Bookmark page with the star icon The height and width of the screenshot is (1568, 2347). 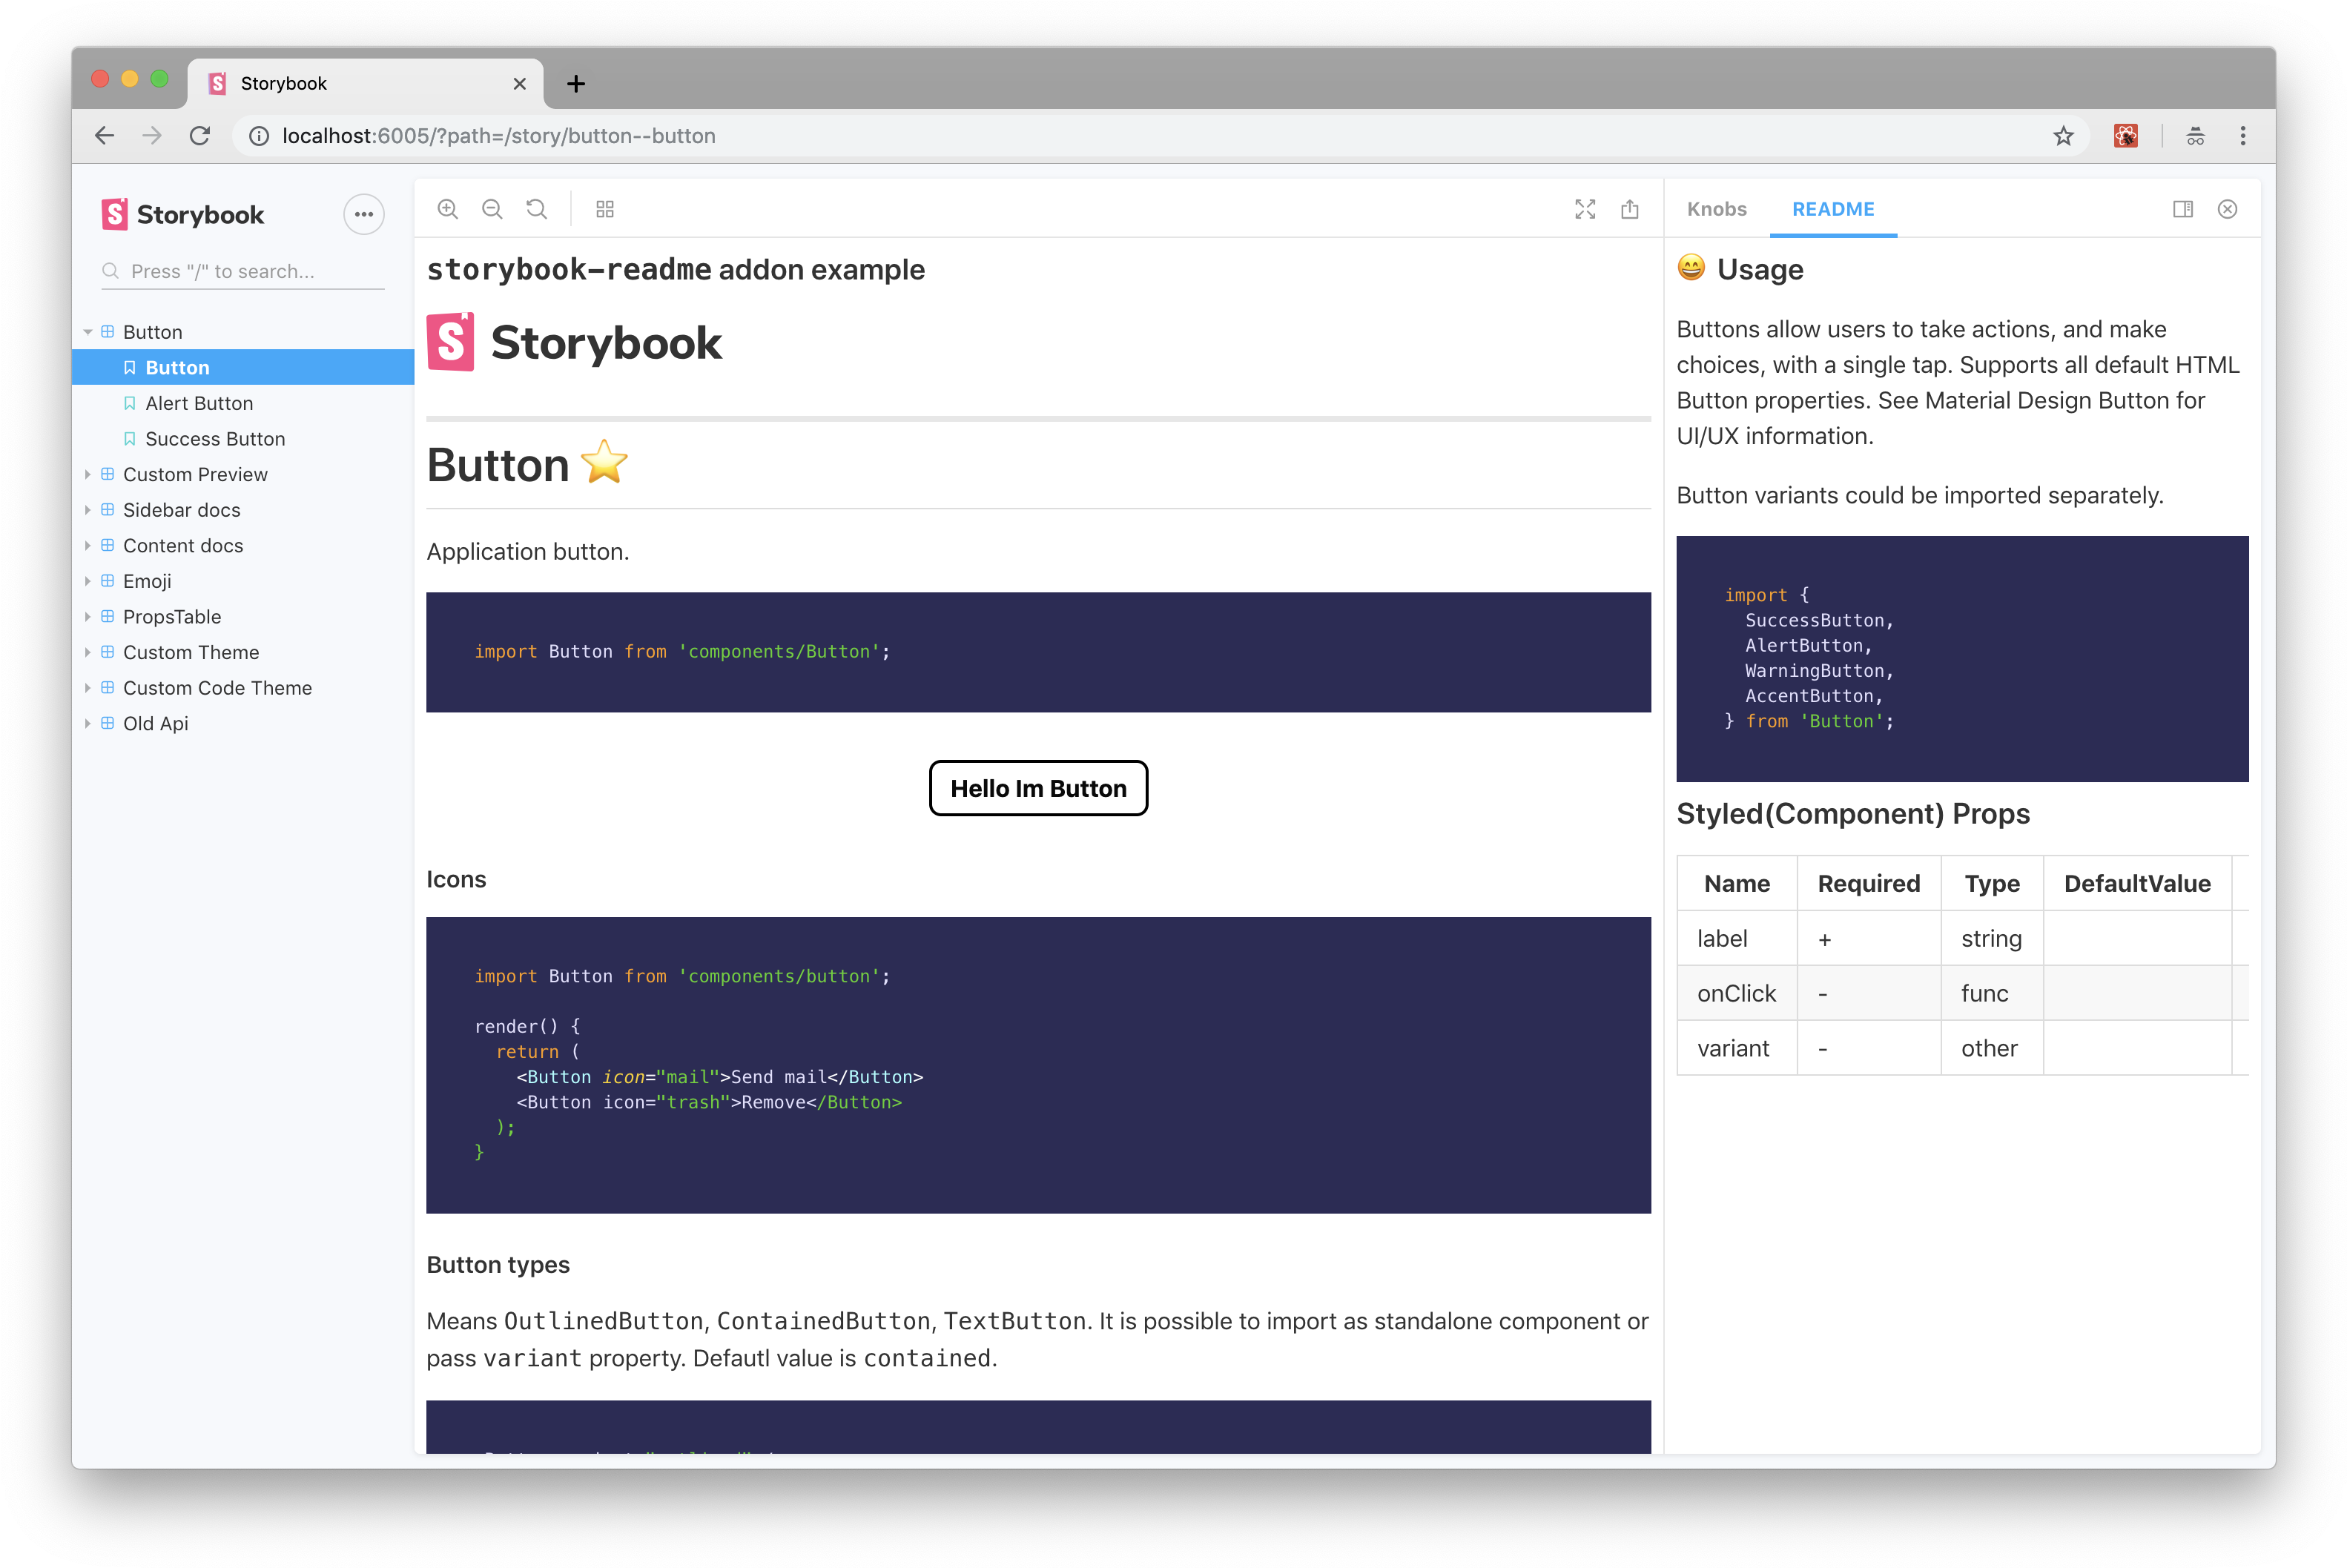2063,136
